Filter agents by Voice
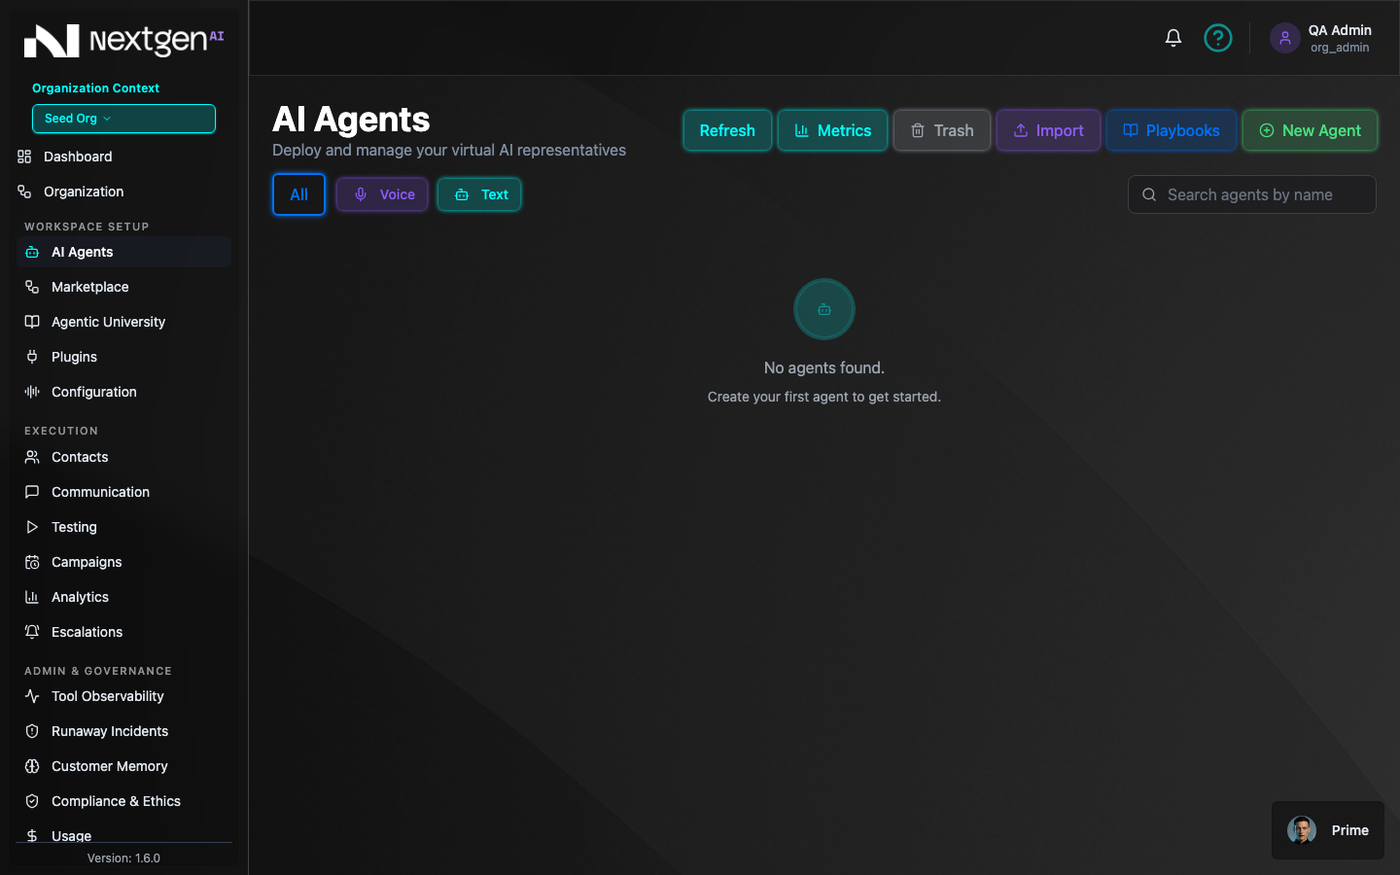Screen dimensions: 1400x875 coord(382,194)
